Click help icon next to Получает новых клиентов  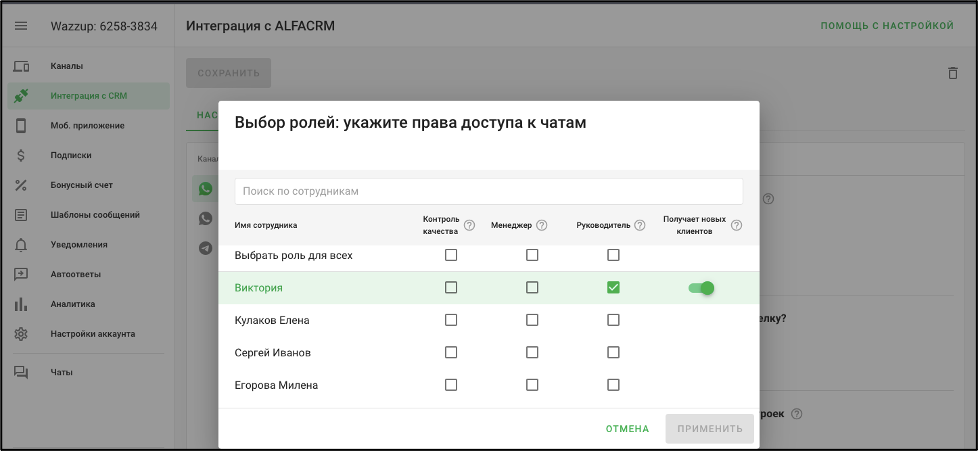pyautogui.click(x=737, y=225)
